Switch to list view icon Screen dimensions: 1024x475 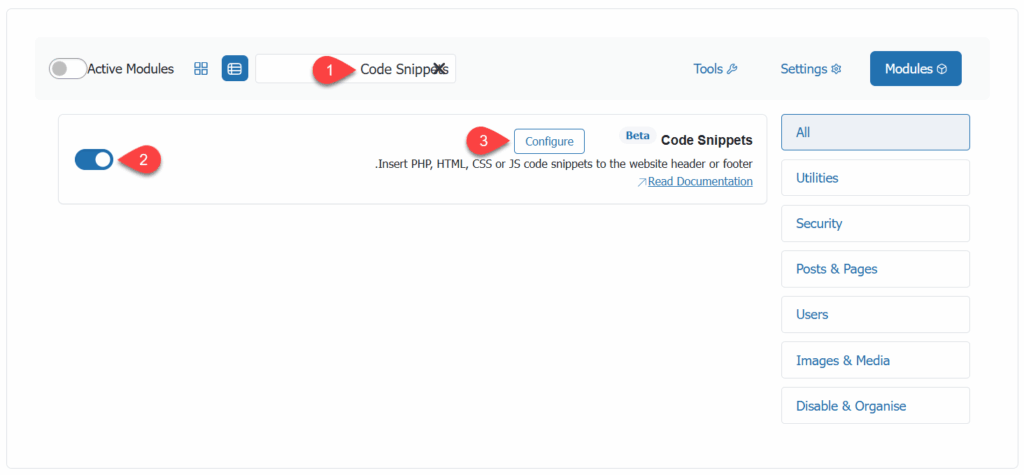[x=235, y=69]
